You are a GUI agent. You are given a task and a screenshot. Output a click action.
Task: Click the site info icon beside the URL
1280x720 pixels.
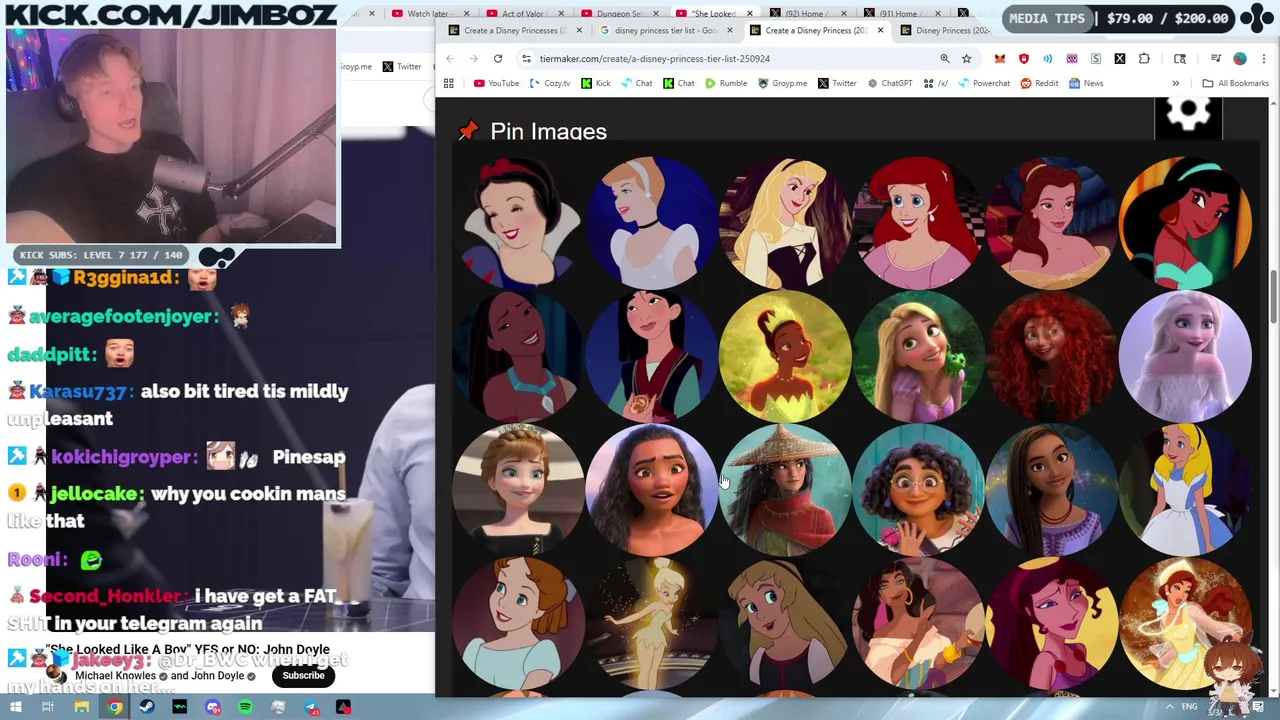point(526,59)
